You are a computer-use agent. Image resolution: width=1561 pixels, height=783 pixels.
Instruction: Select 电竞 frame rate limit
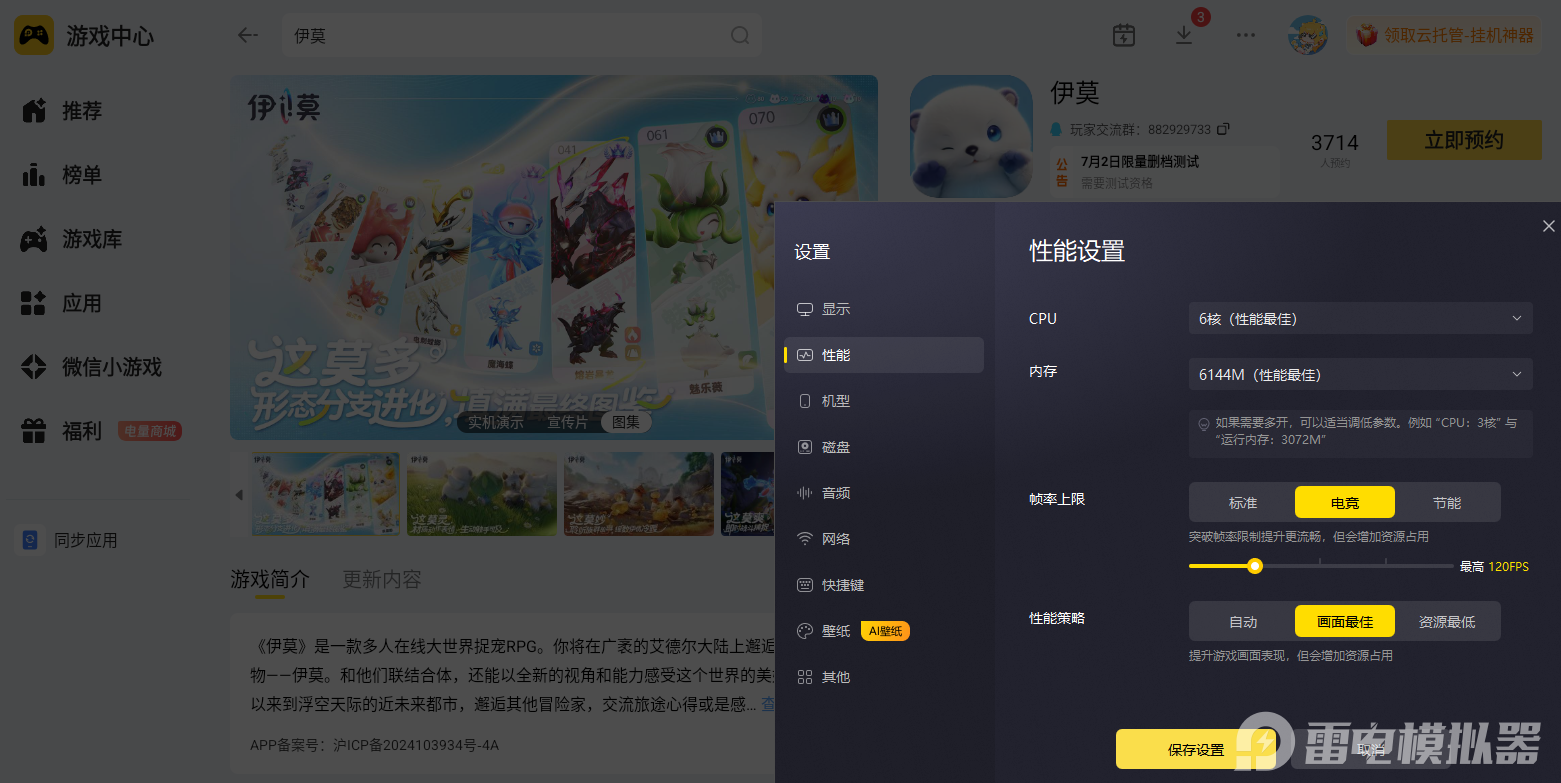1345,502
